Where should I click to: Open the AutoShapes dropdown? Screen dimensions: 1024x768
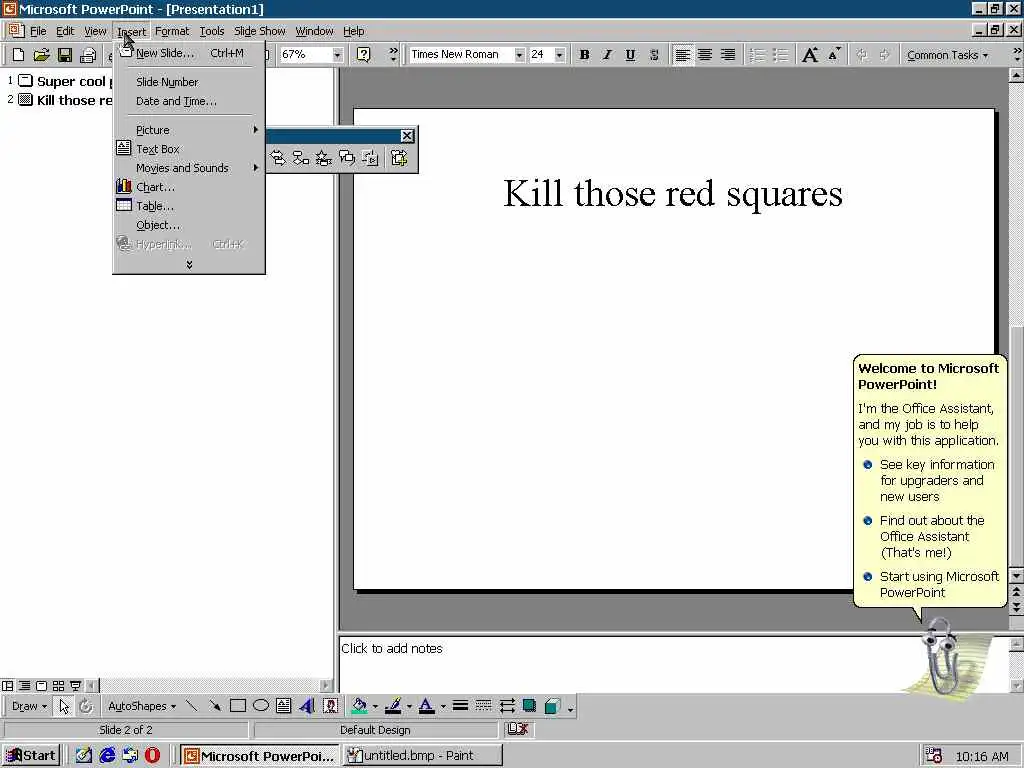tap(142, 706)
